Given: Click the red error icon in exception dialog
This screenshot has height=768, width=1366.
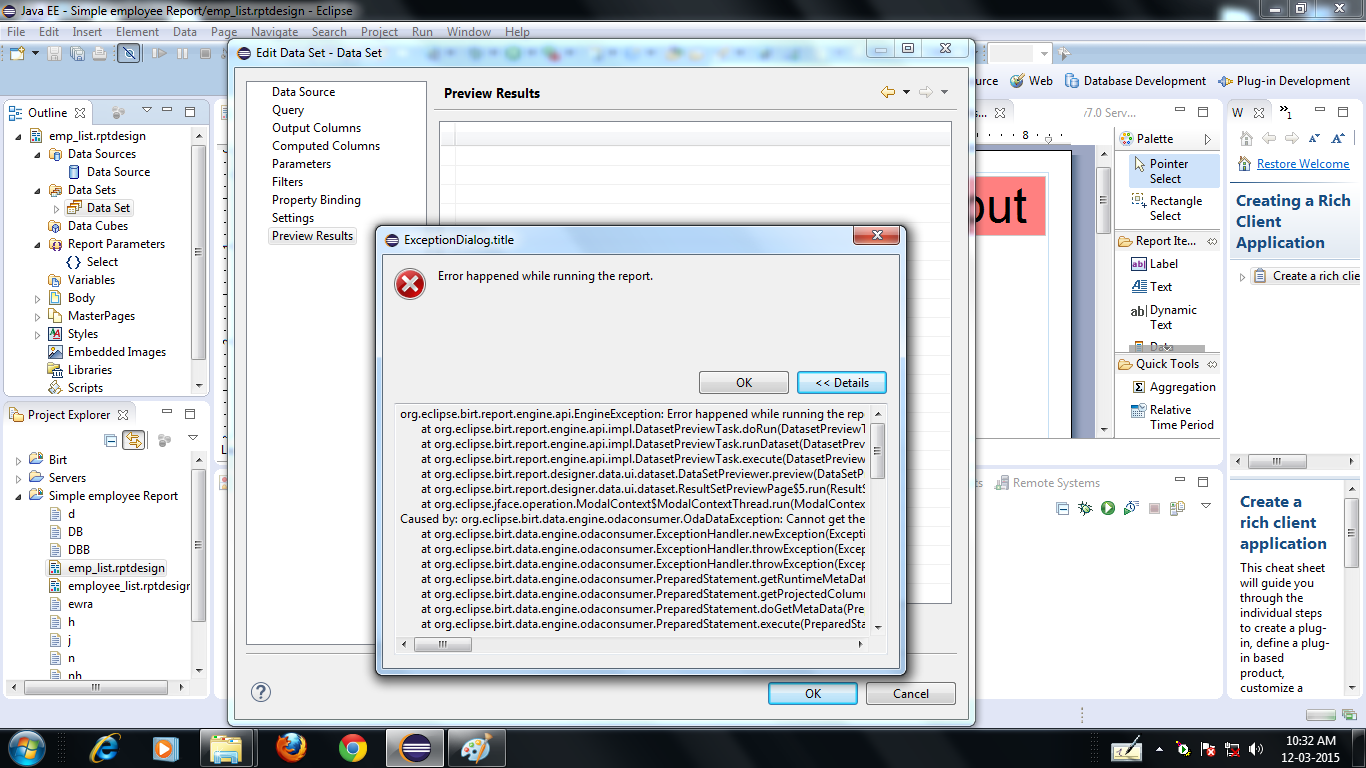Looking at the screenshot, I should [x=410, y=285].
